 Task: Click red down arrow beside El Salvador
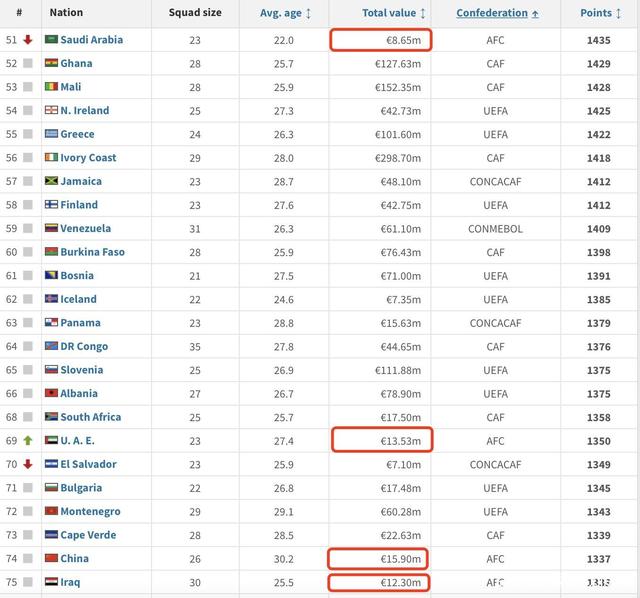[x=28, y=464]
